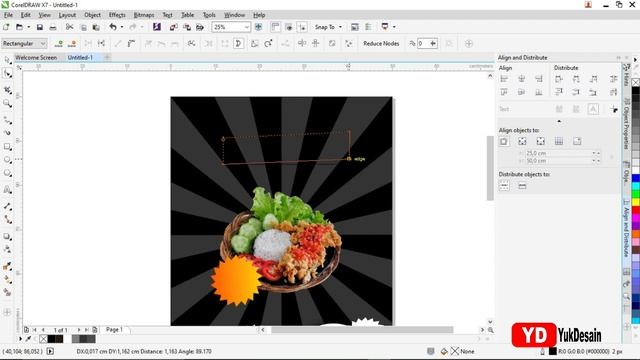
Task: Click the Add Nodes icon
Action: [59, 43]
